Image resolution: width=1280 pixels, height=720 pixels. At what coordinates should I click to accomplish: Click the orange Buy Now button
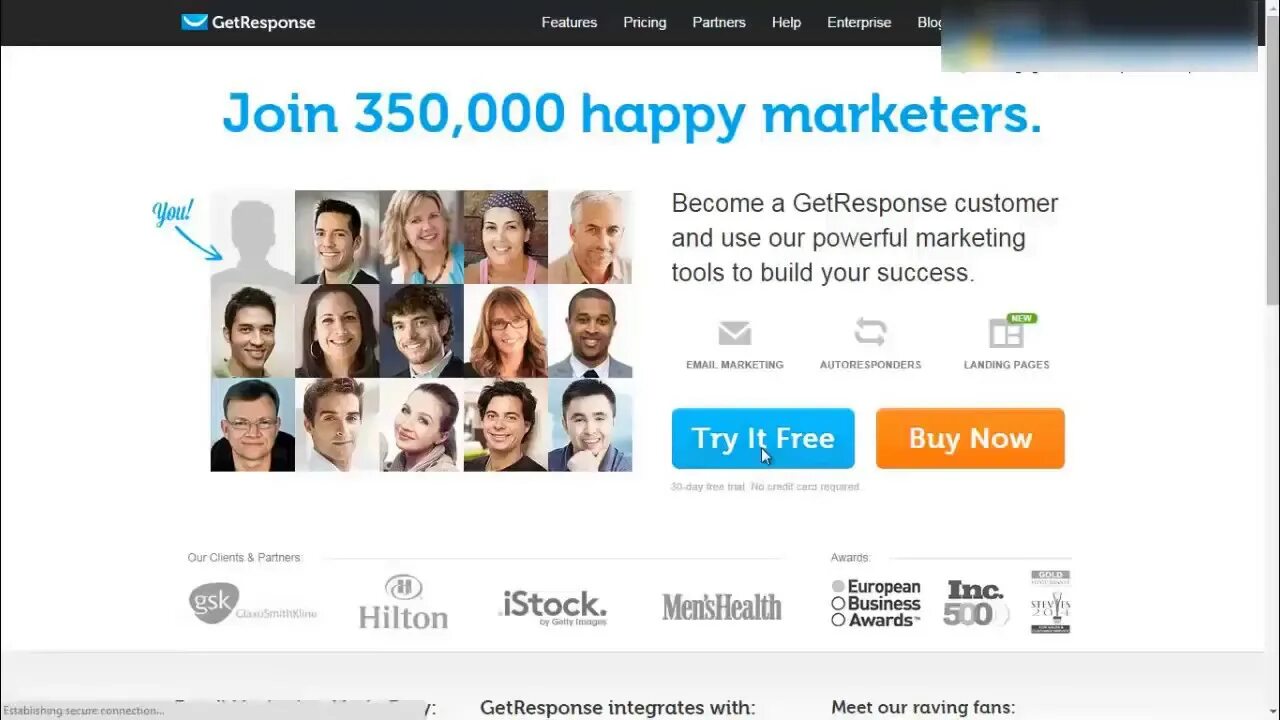click(970, 438)
